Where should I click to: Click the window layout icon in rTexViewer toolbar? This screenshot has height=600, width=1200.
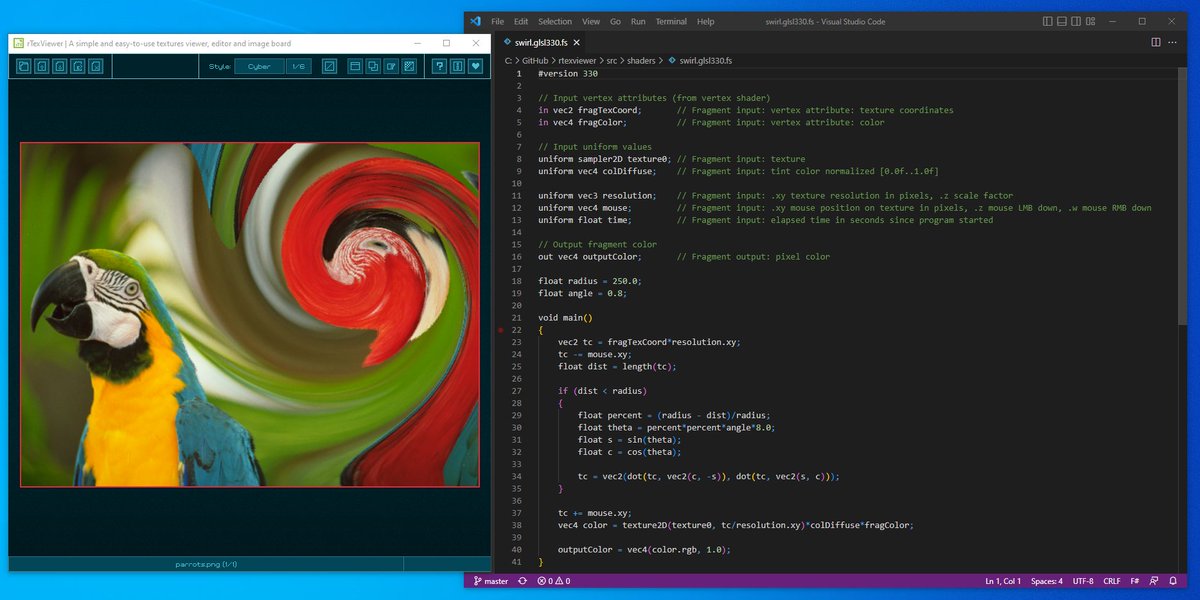(354, 66)
